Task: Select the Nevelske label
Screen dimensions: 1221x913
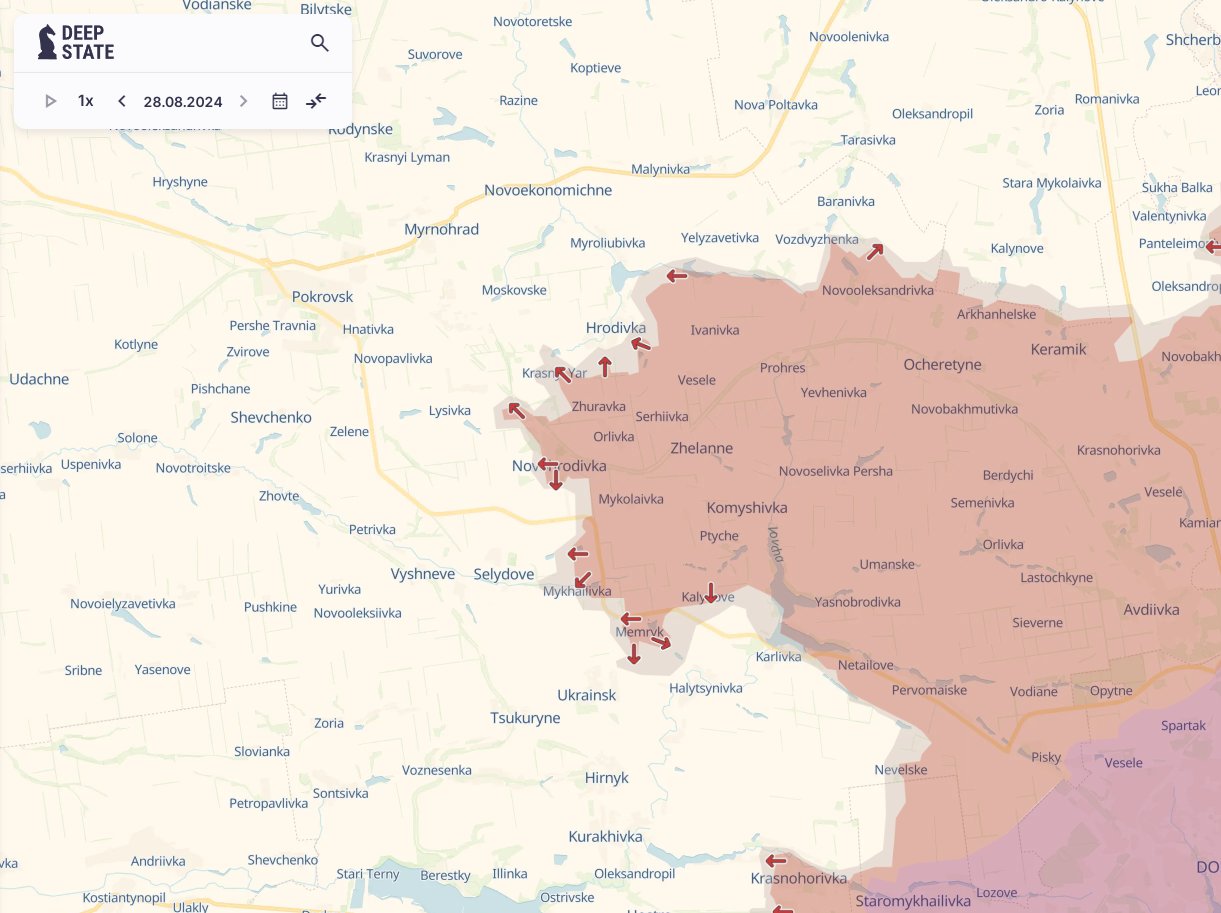Action: tap(901, 770)
